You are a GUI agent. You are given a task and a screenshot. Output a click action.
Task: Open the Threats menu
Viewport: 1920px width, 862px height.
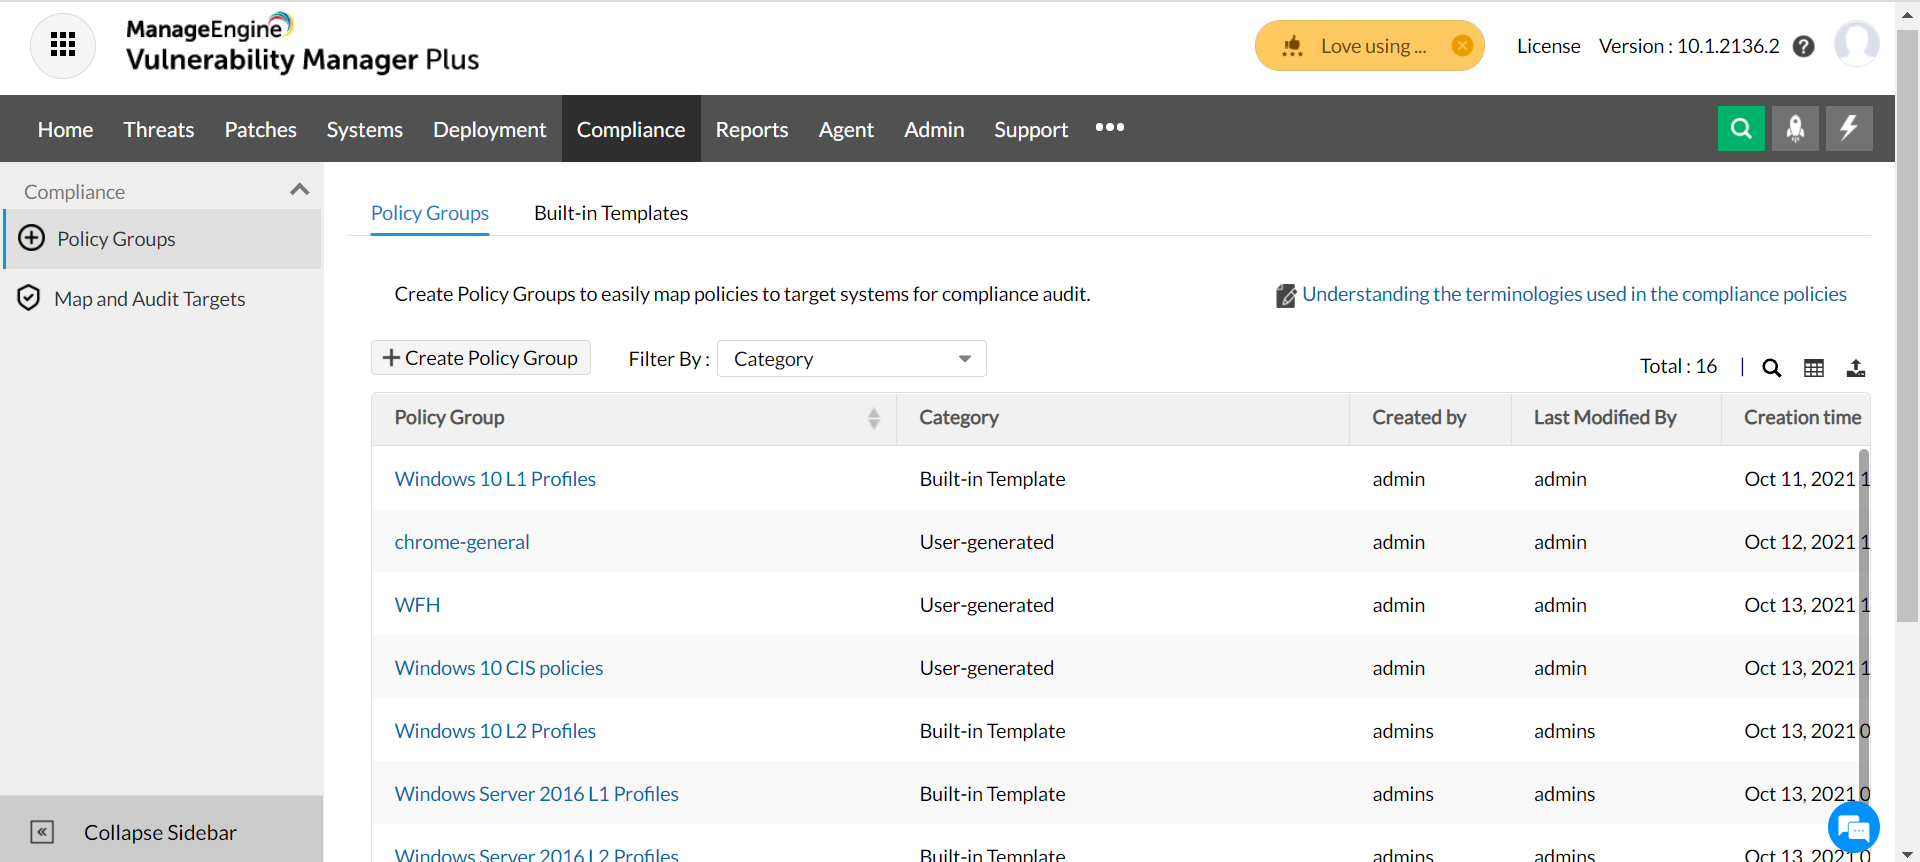tap(158, 130)
